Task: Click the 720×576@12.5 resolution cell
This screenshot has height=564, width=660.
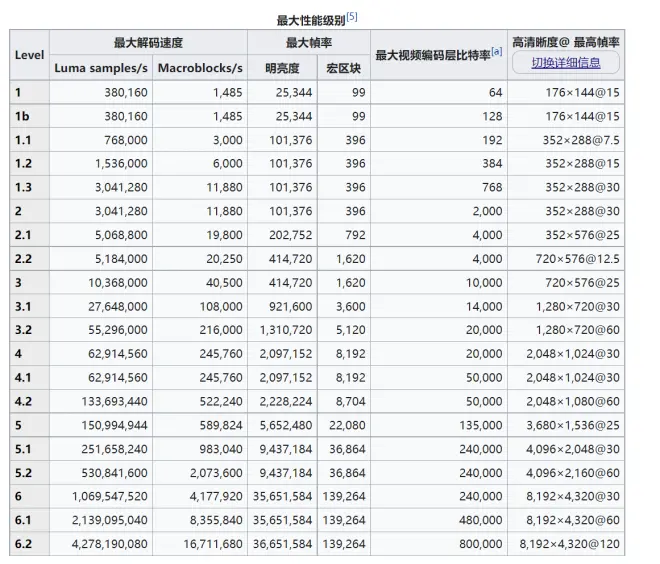Action: tap(566, 259)
